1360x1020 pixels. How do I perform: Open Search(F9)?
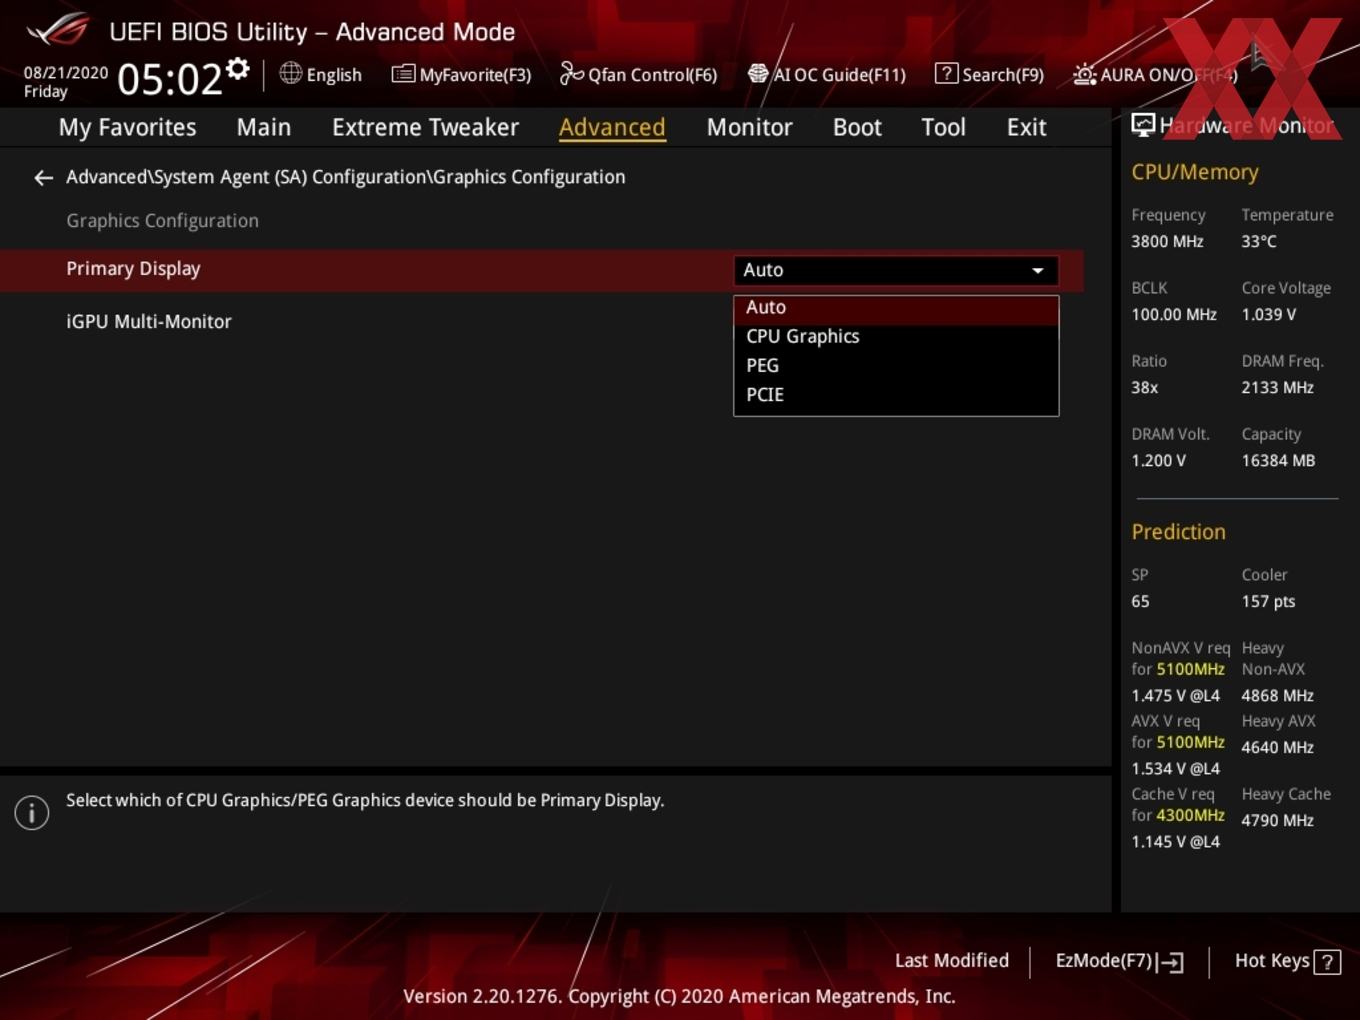[x=989, y=74]
